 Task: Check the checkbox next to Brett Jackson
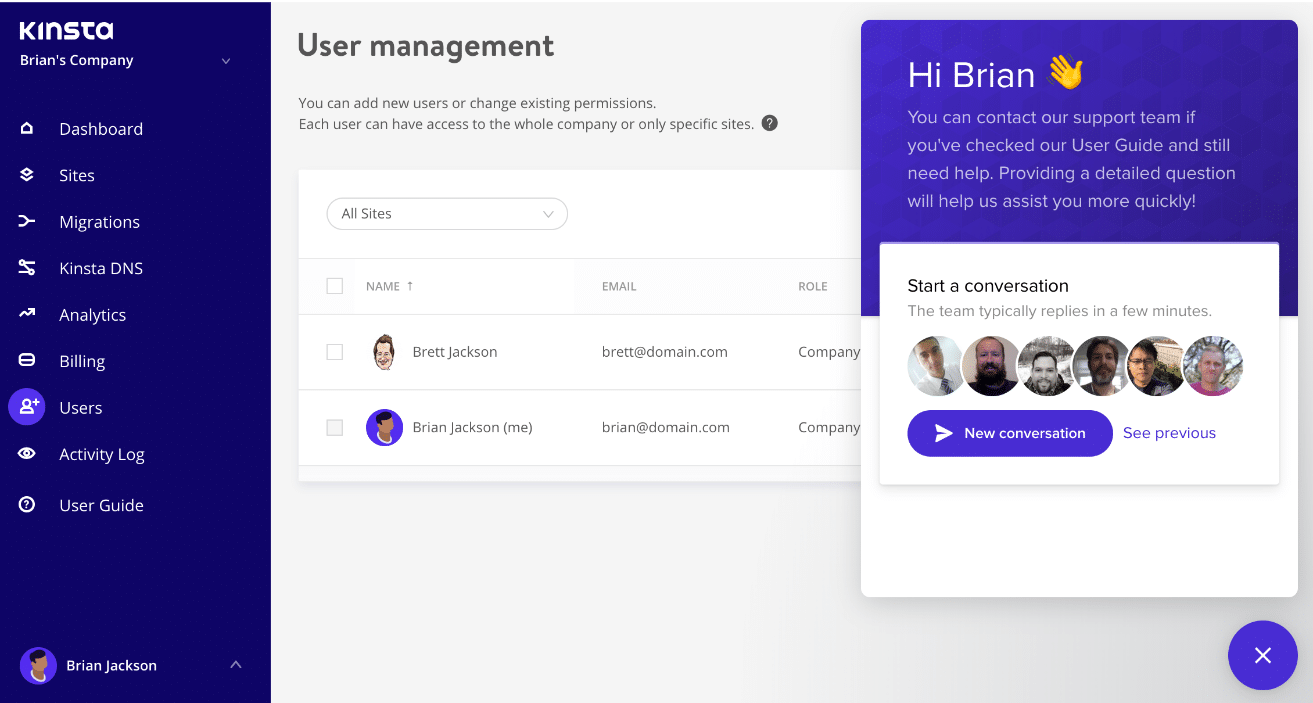[335, 352]
